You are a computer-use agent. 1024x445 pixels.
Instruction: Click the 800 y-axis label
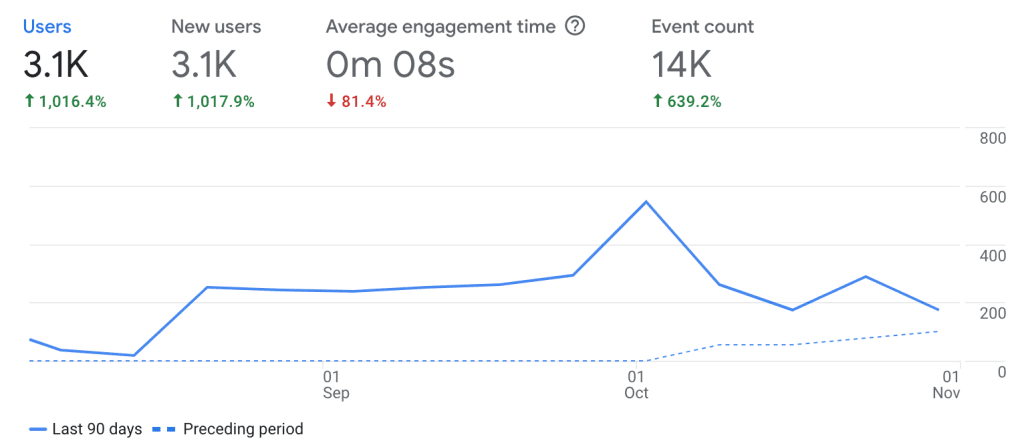[992, 138]
